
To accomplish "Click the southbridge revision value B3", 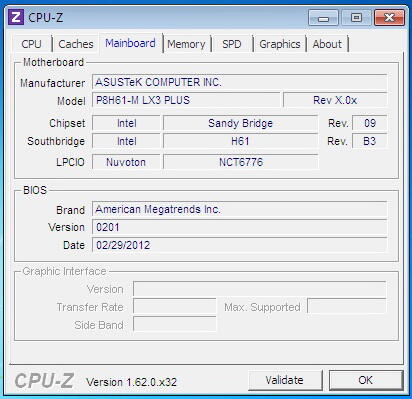I will click(370, 141).
